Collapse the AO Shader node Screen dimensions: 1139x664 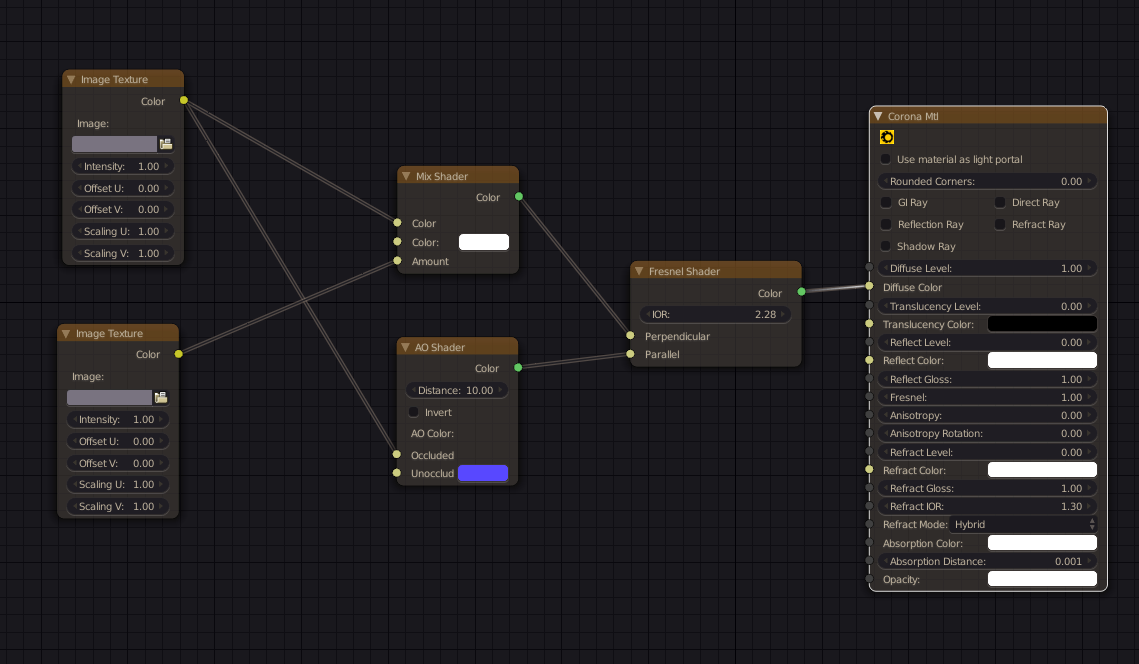[405, 347]
